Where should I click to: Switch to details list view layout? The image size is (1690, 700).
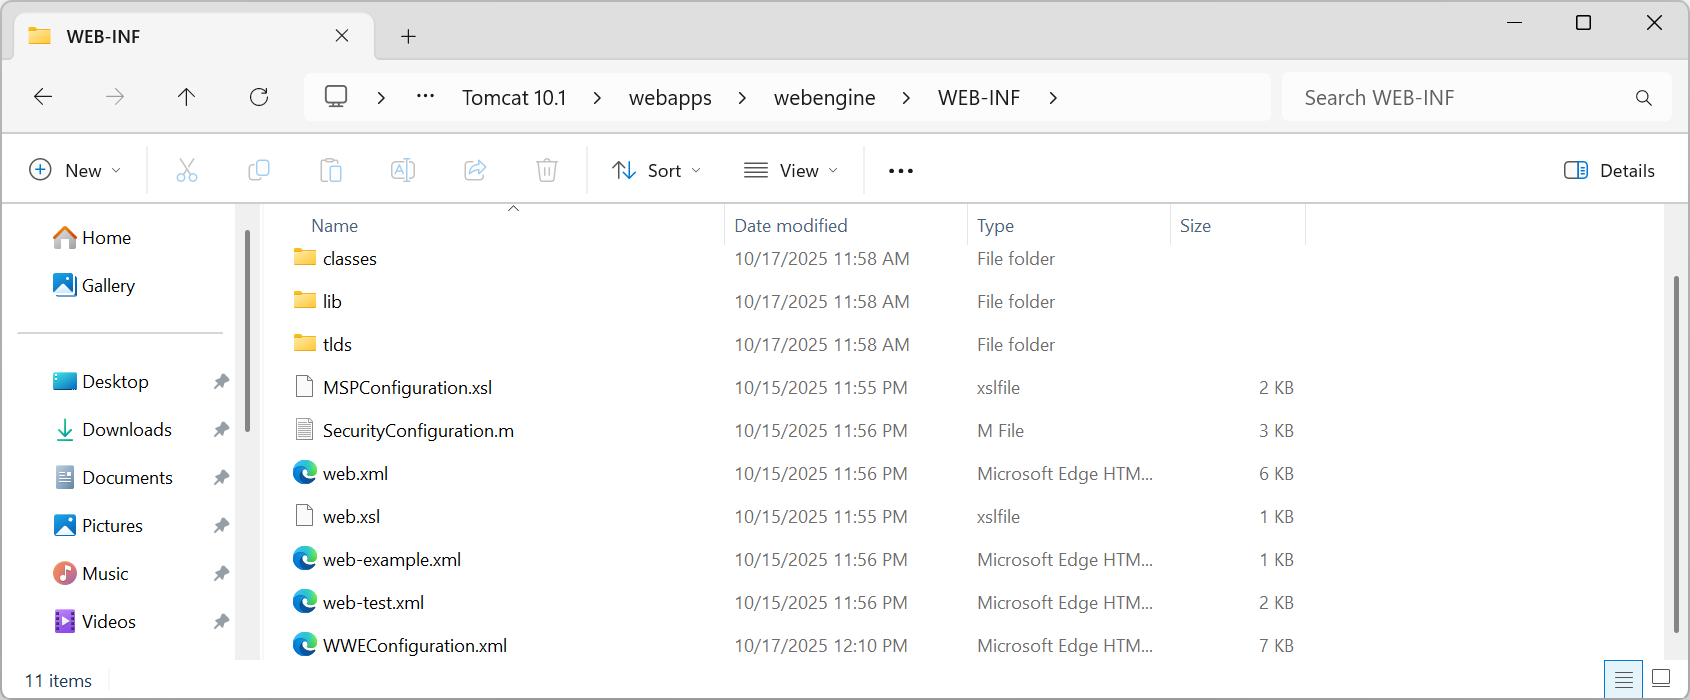[x=1623, y=679]
